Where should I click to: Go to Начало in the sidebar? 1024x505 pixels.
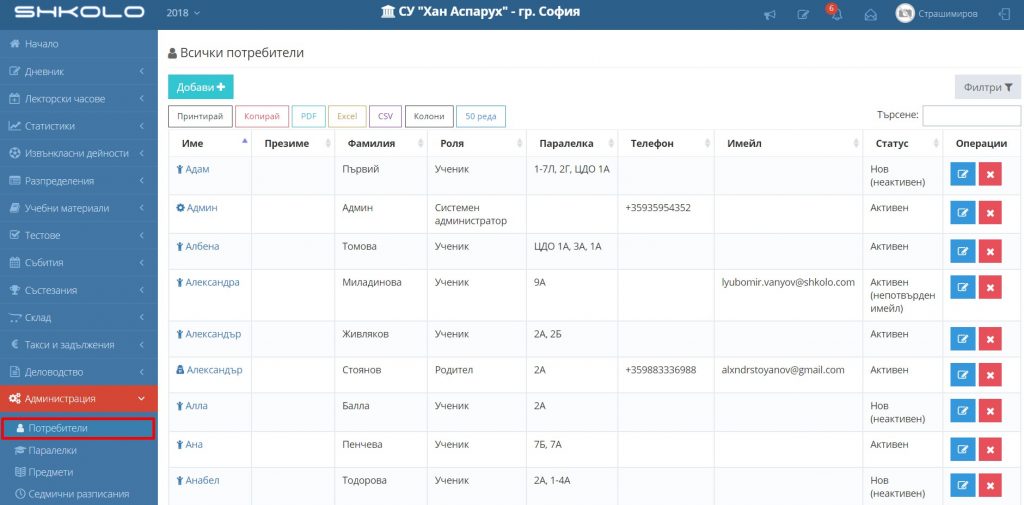point(78,44)
